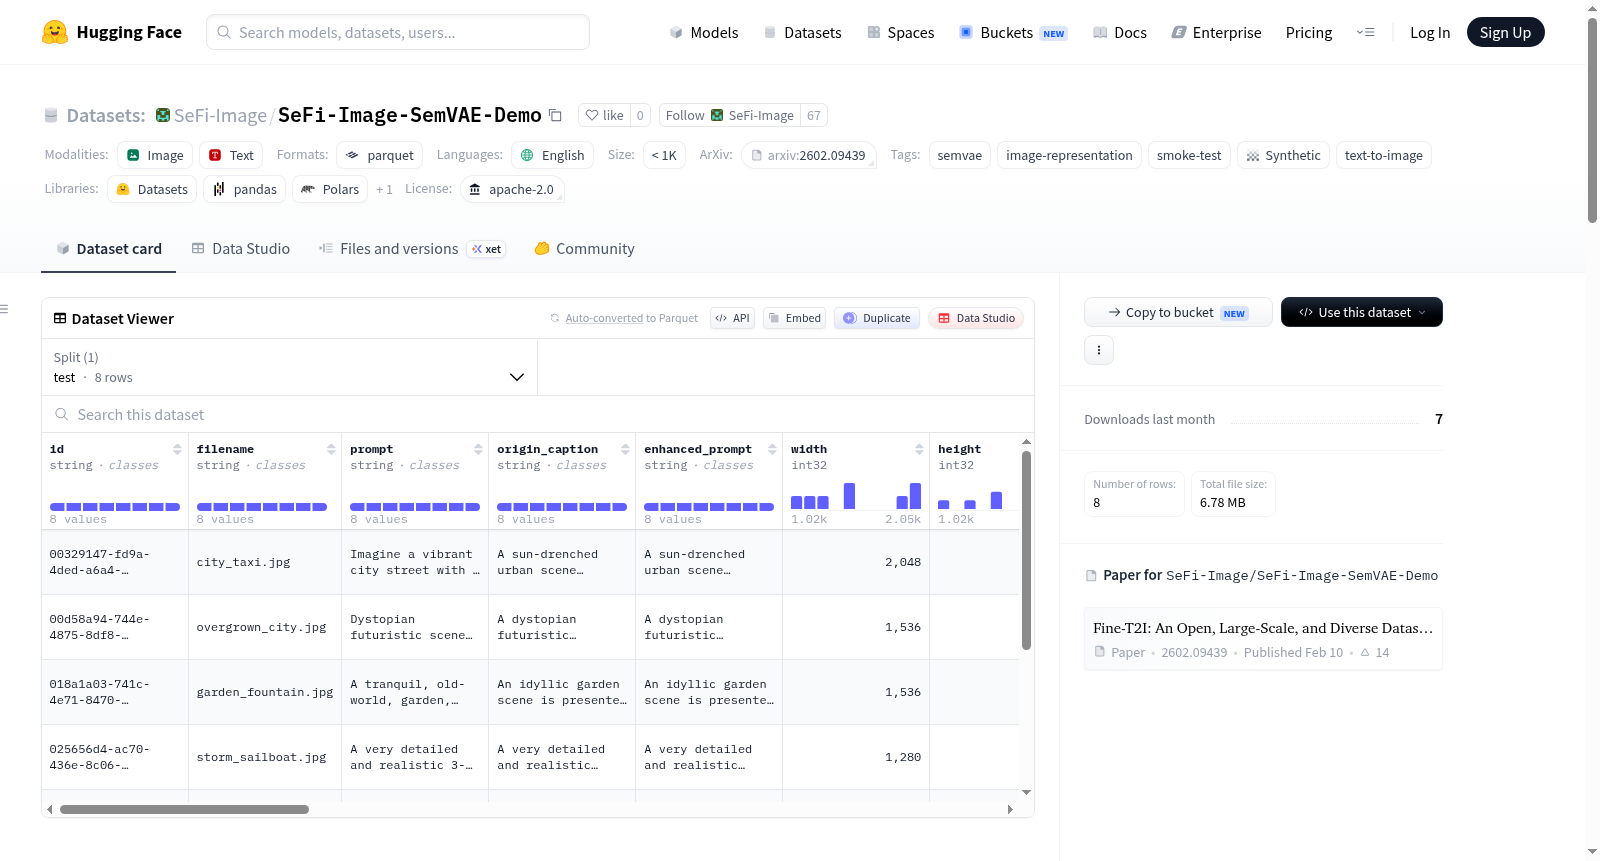Open Data Studio from the viewer header
The width and height of the screenshot is (1600, 861).
pos(976,318)
